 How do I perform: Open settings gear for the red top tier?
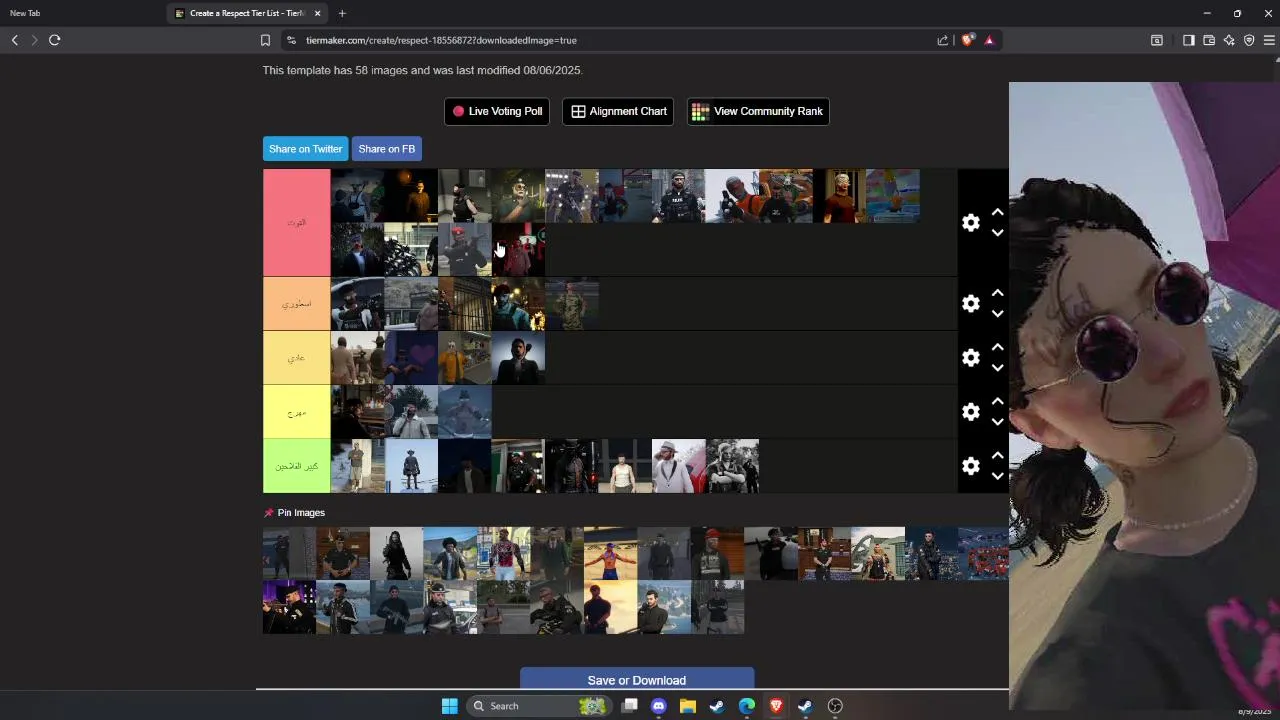click(971, 222)
